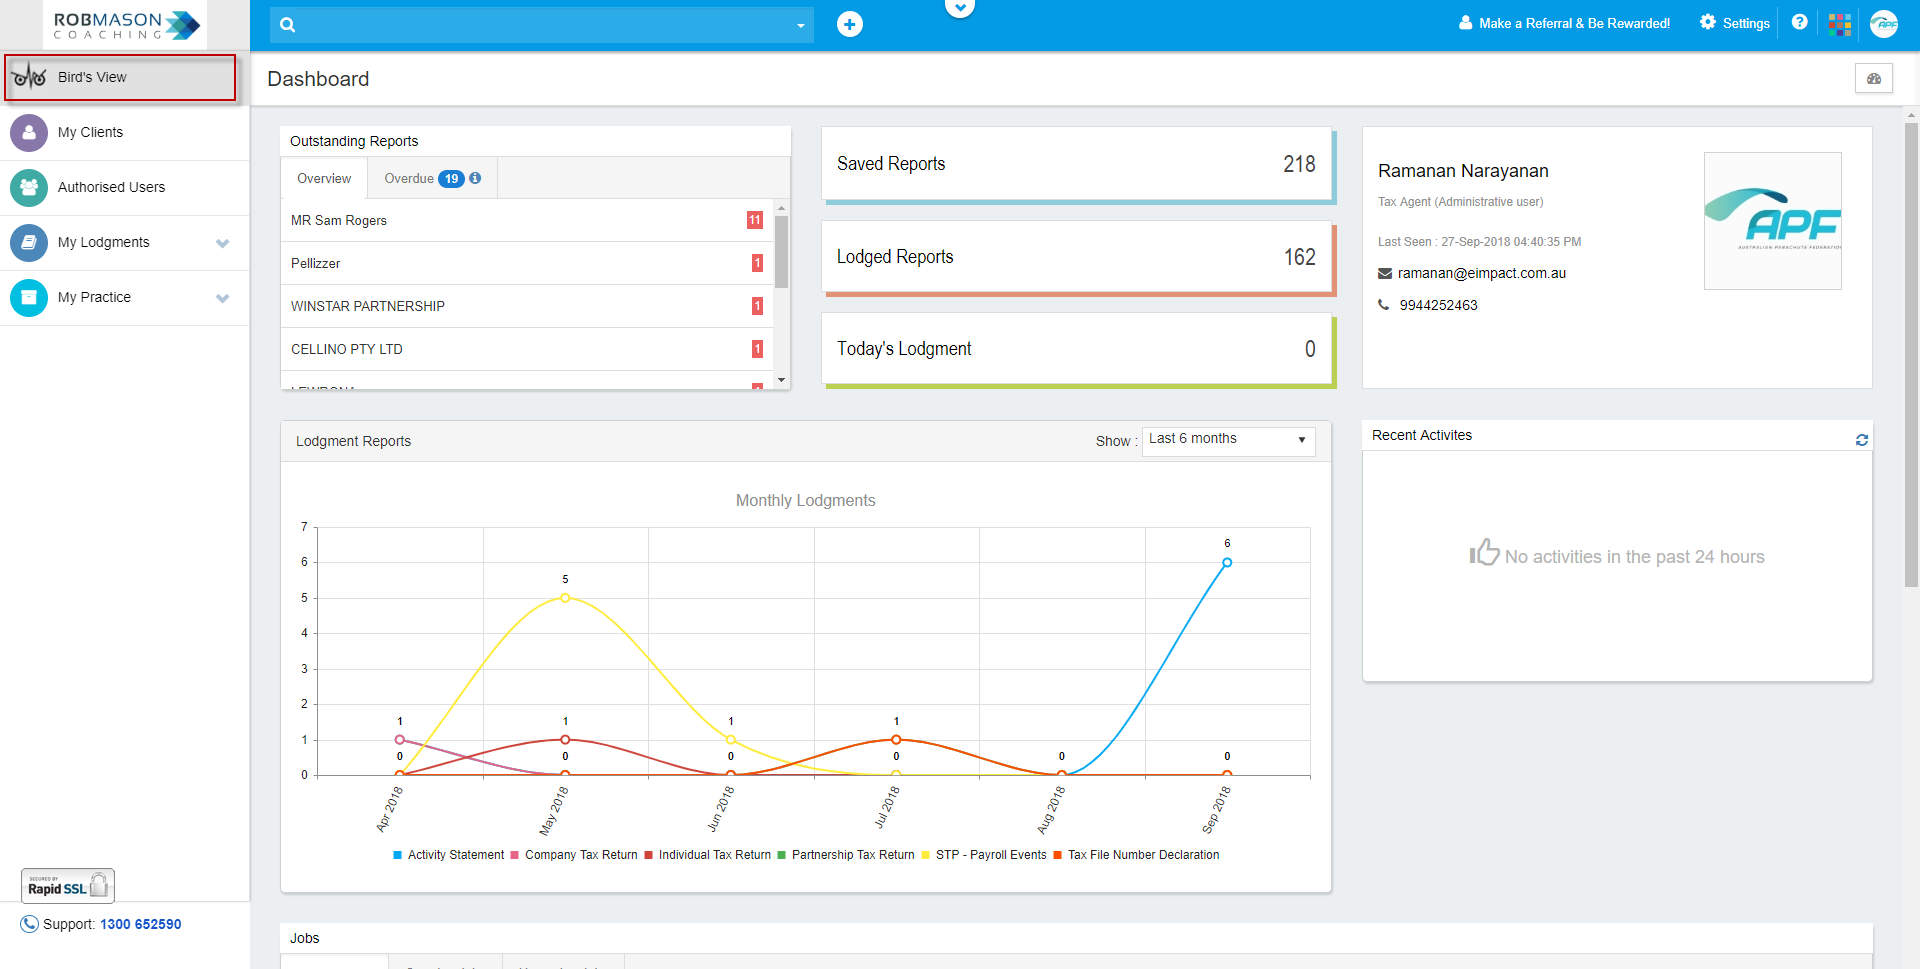Expand the My Lodgments section chevron

click(x=222, y=242)
